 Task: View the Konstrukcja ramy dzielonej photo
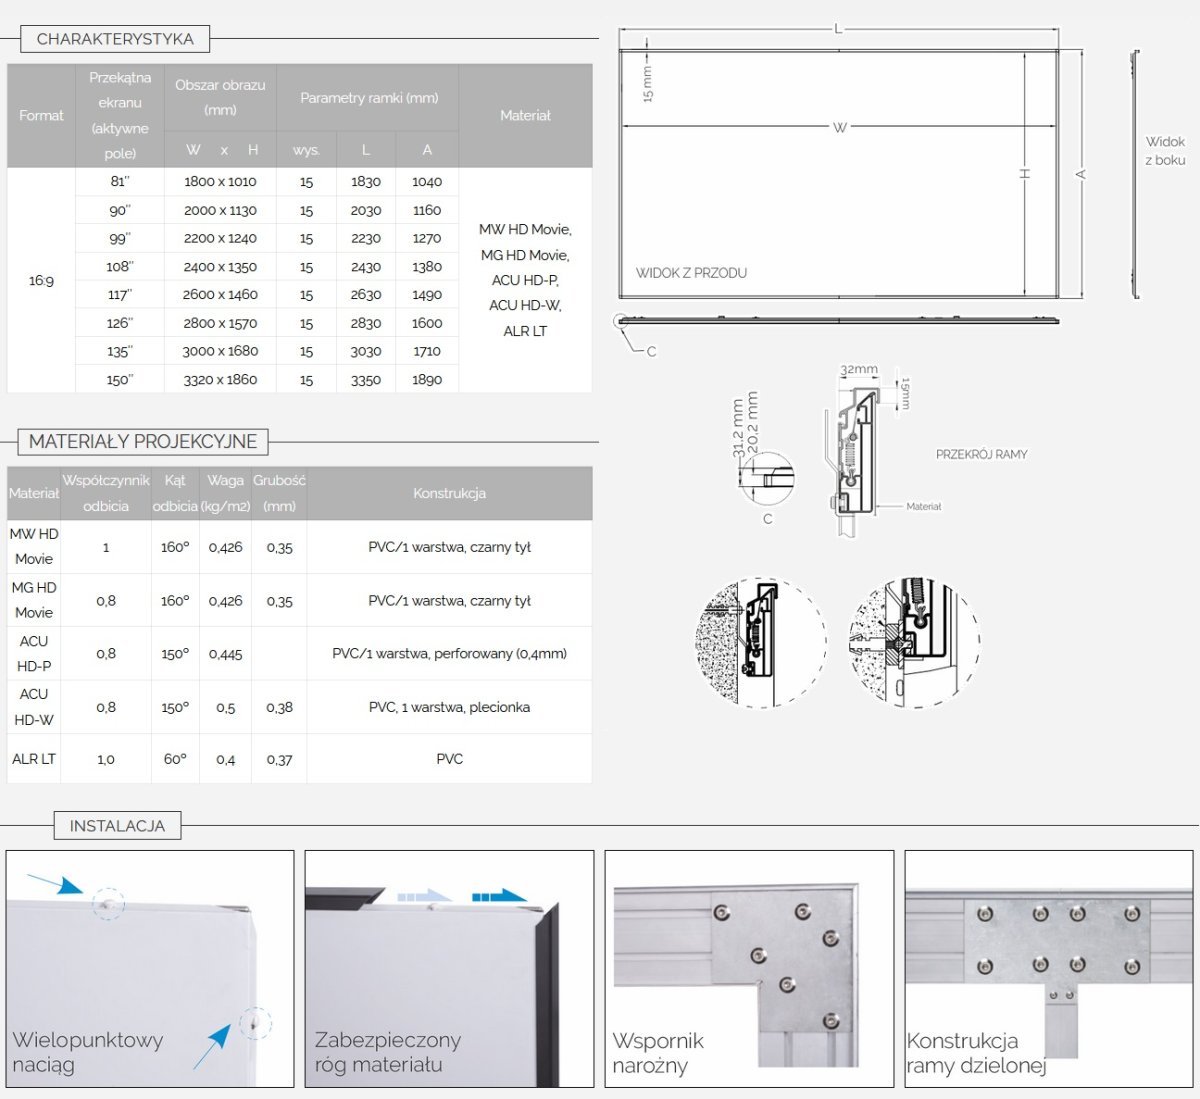(x=1048, y=968)
